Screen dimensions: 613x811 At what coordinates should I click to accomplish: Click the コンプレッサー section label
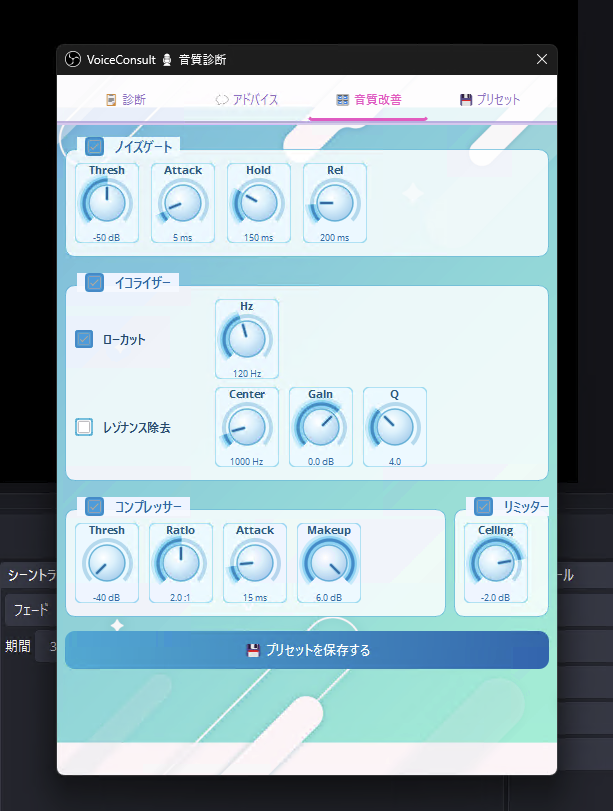pos(148,507)
